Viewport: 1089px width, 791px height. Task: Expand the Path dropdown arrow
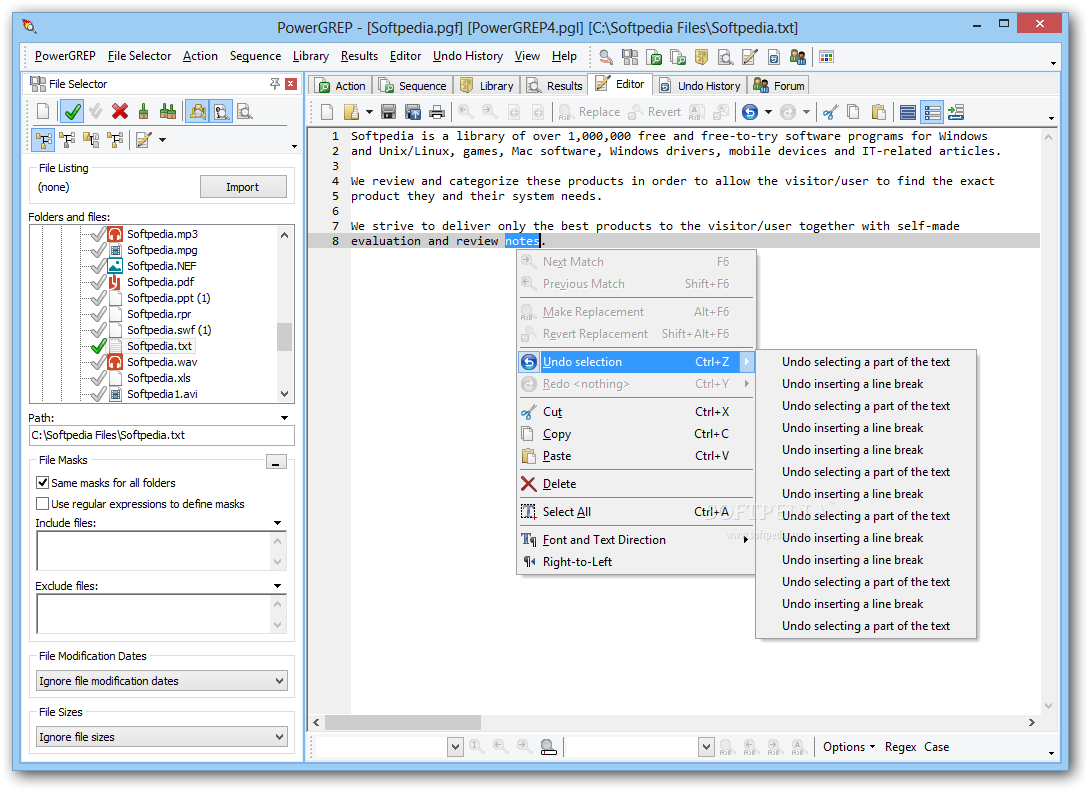point(284,418)
